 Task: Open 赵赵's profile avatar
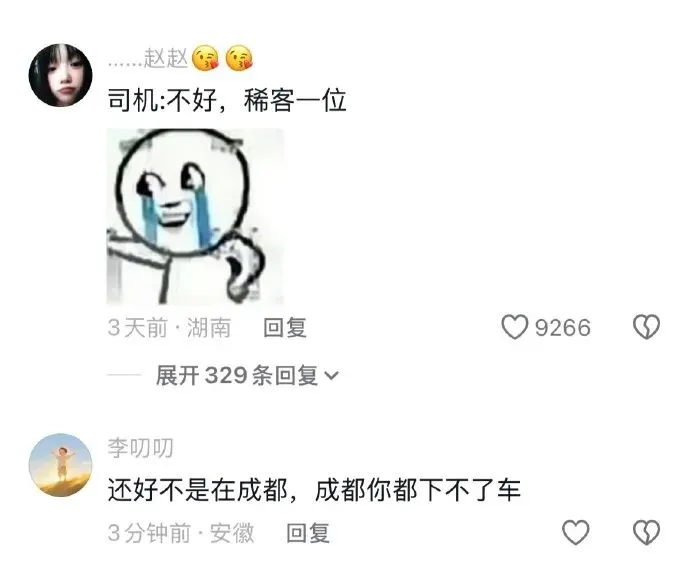[x=61, y=75]
